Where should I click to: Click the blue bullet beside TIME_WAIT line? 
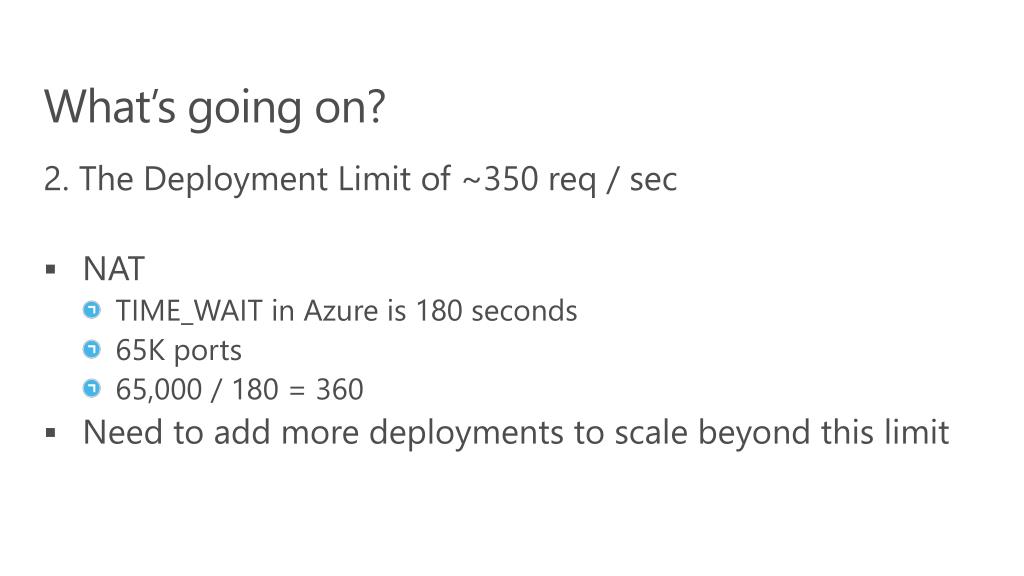coord(92,310)
